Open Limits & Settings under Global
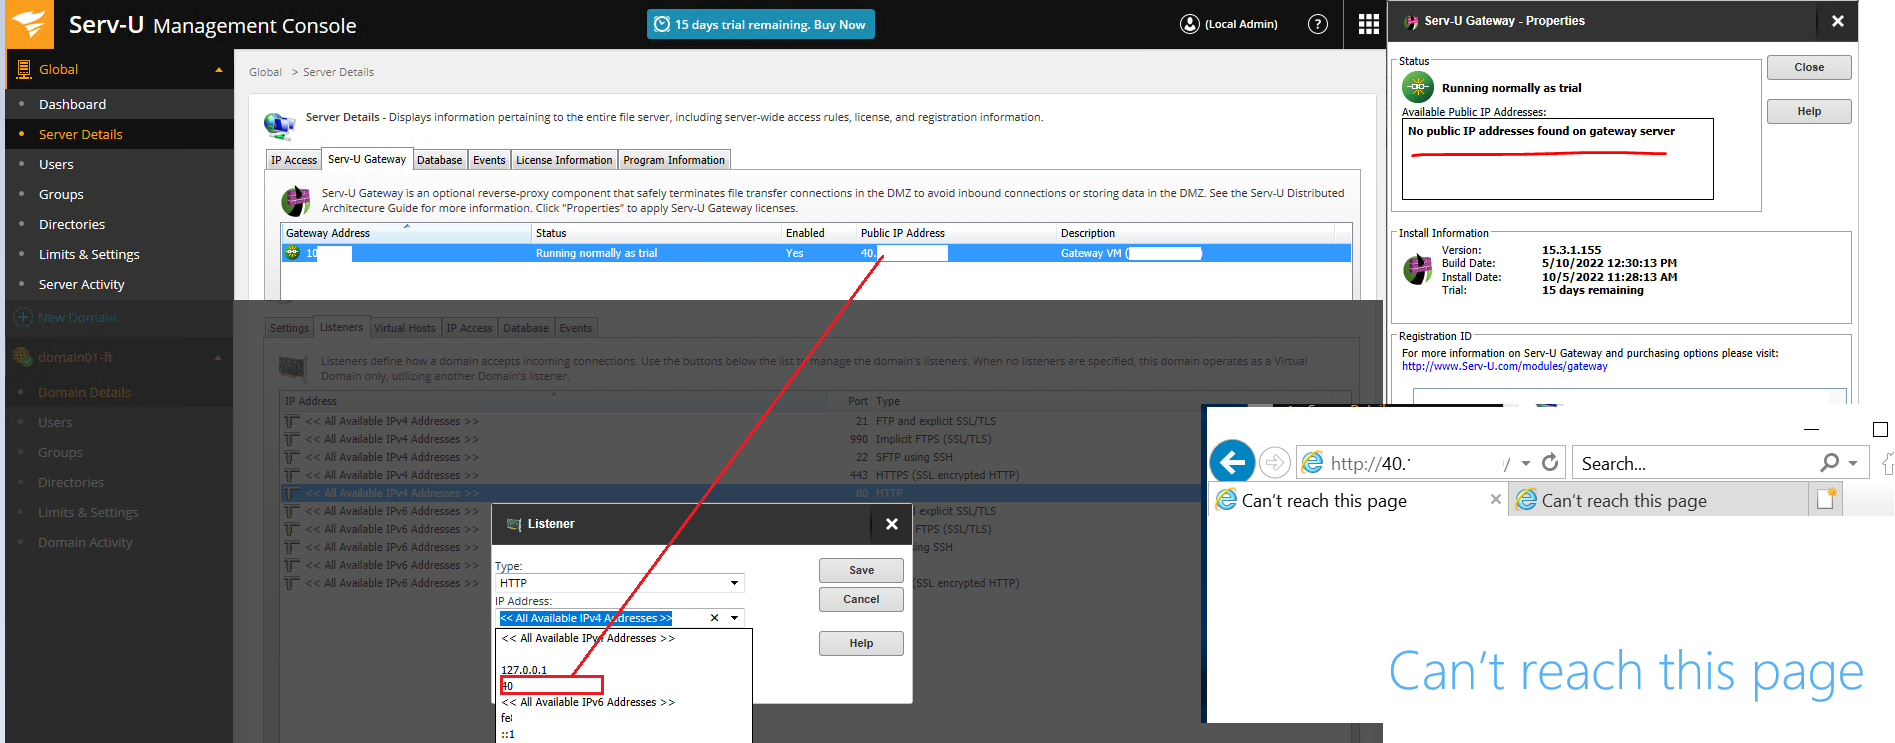Viewport: 1895px width, 743px height. (89, 254)
